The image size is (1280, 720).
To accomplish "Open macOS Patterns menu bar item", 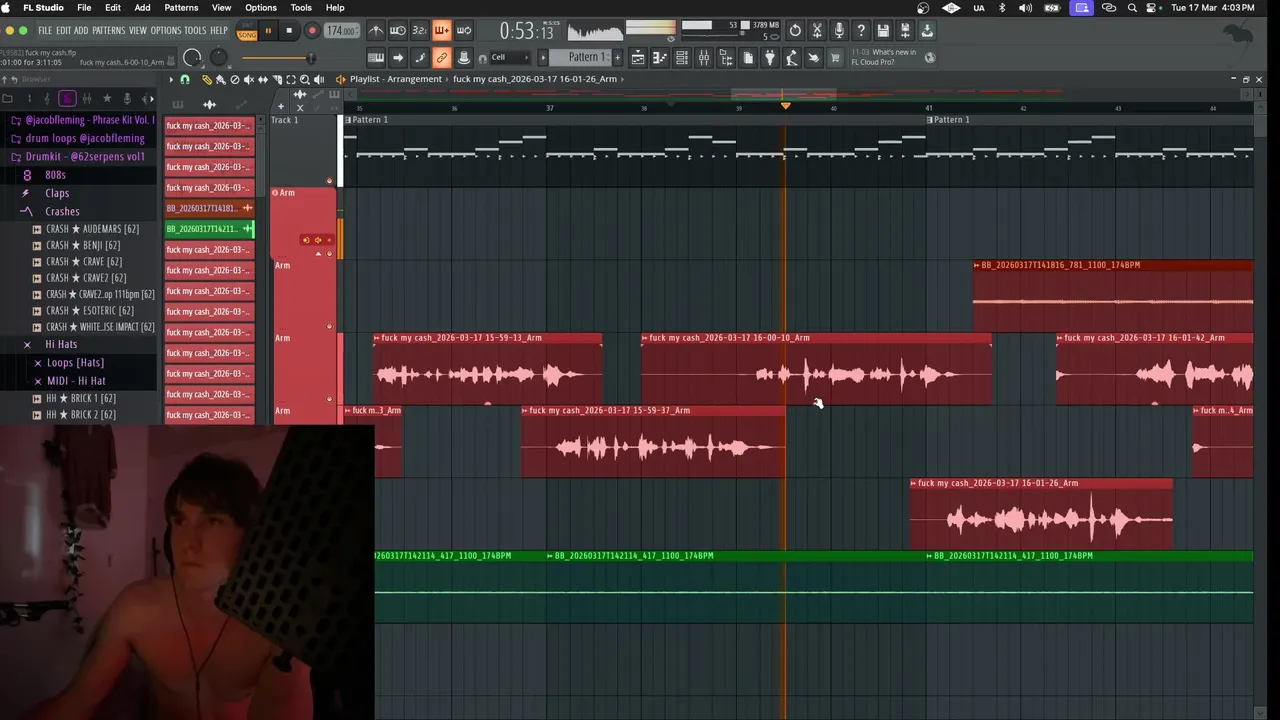I will (181, 7).
